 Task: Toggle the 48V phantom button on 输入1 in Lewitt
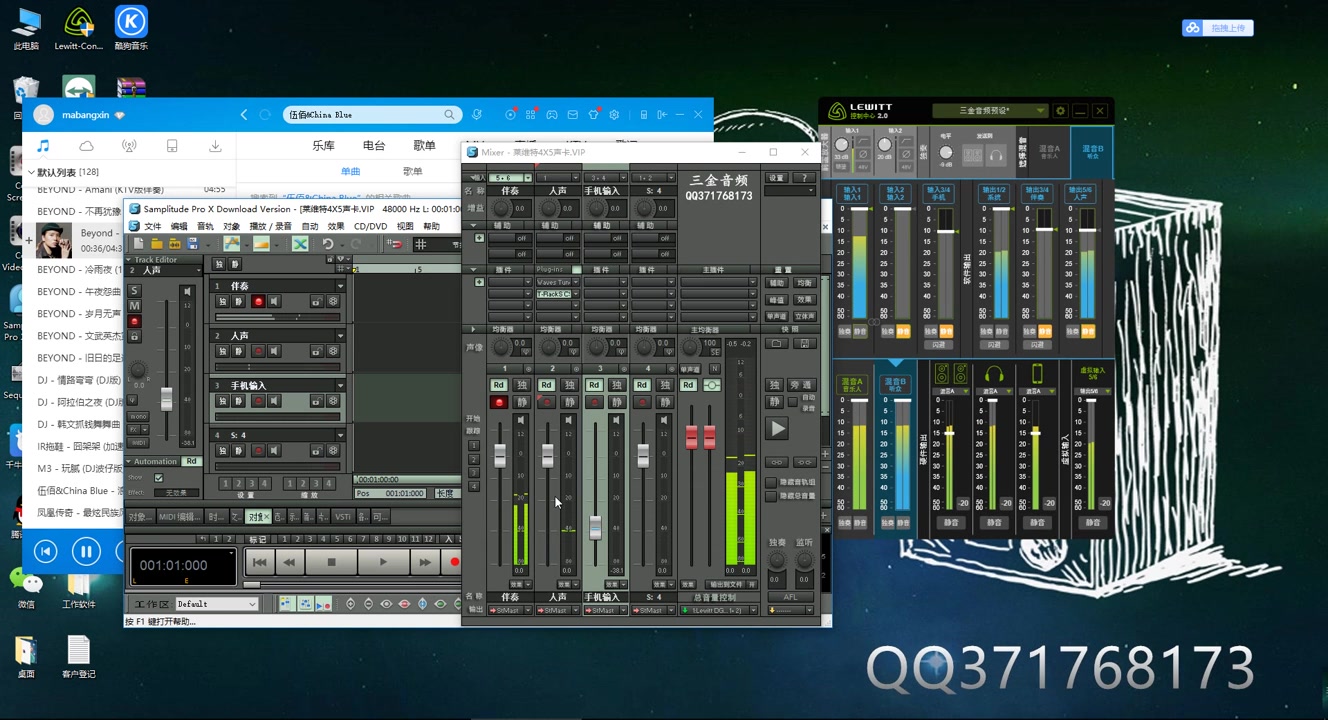[863, 167]
